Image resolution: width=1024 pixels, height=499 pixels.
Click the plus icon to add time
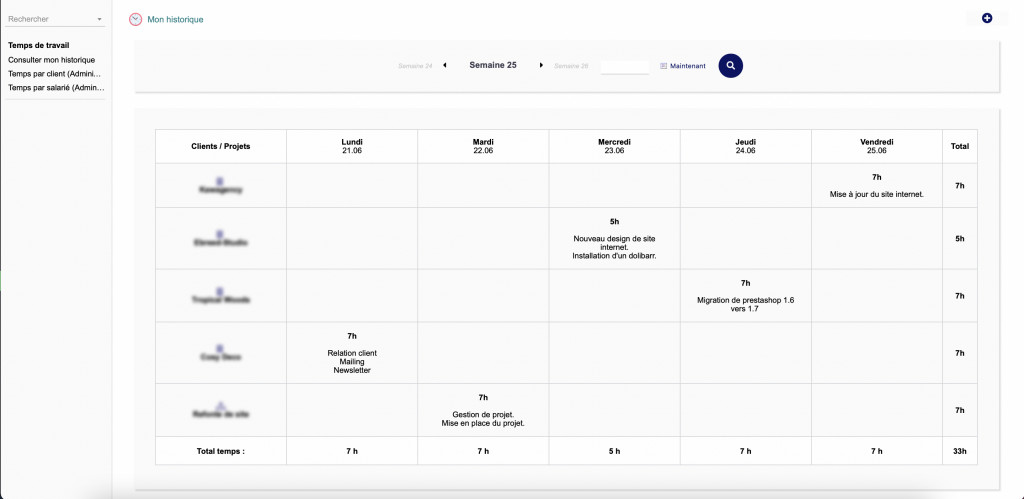987,18
